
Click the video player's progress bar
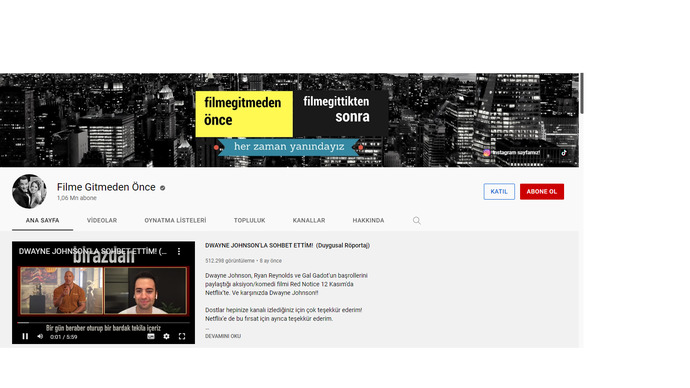[103, 323]
